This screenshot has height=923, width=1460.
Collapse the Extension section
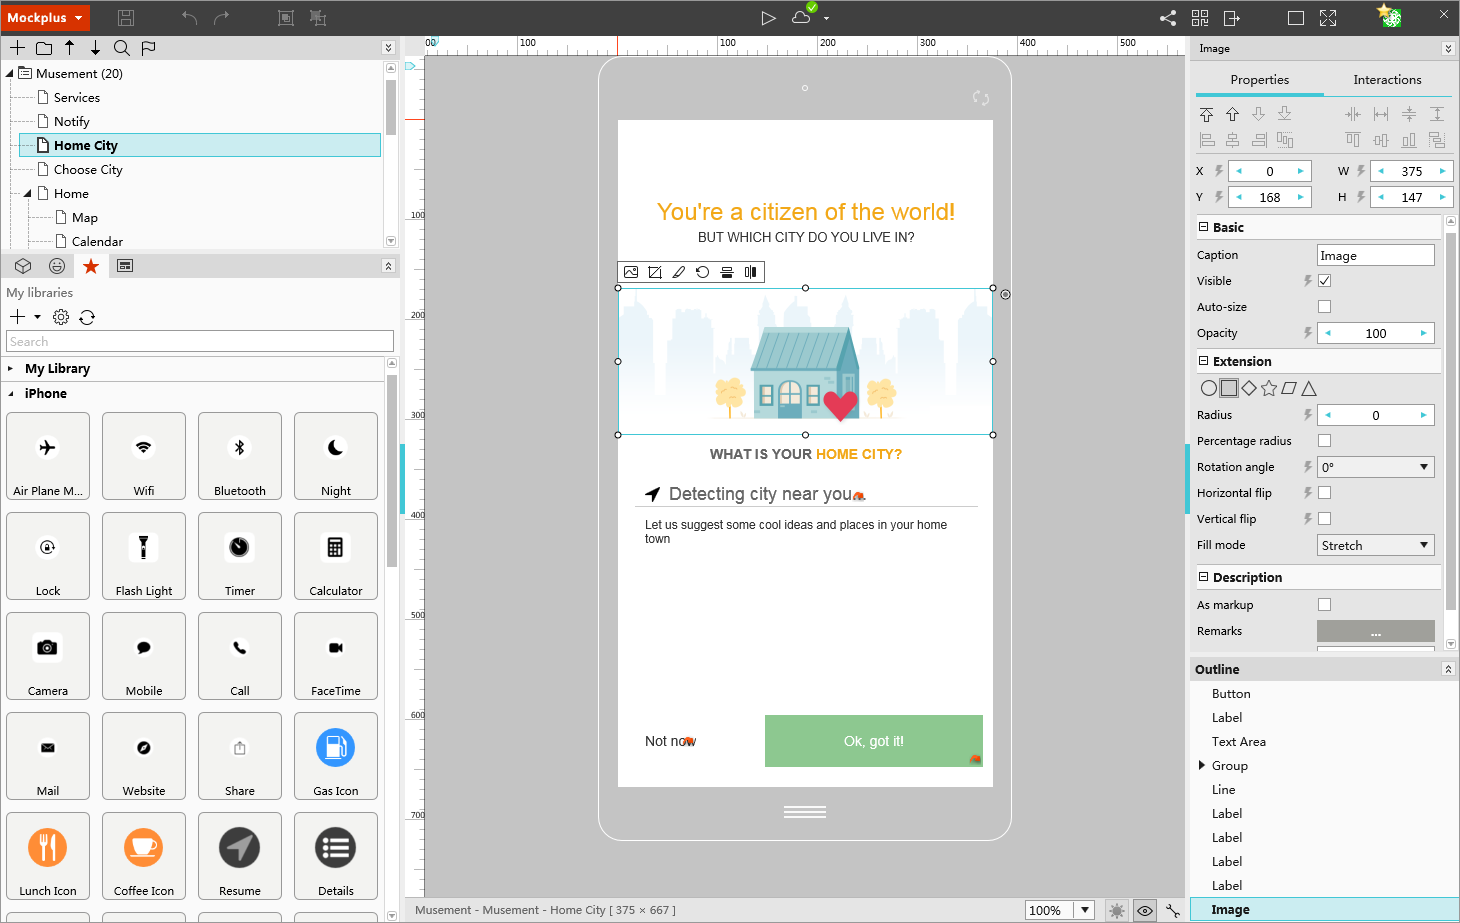click(x=1204, y=361)
